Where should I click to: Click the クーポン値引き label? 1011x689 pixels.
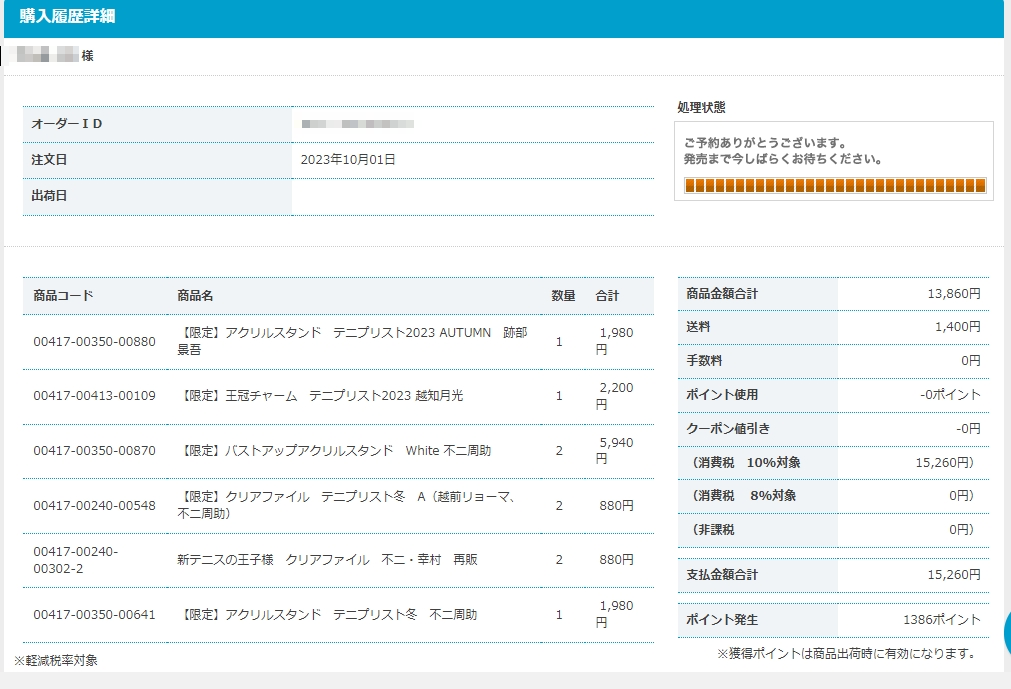coord(728,429)
